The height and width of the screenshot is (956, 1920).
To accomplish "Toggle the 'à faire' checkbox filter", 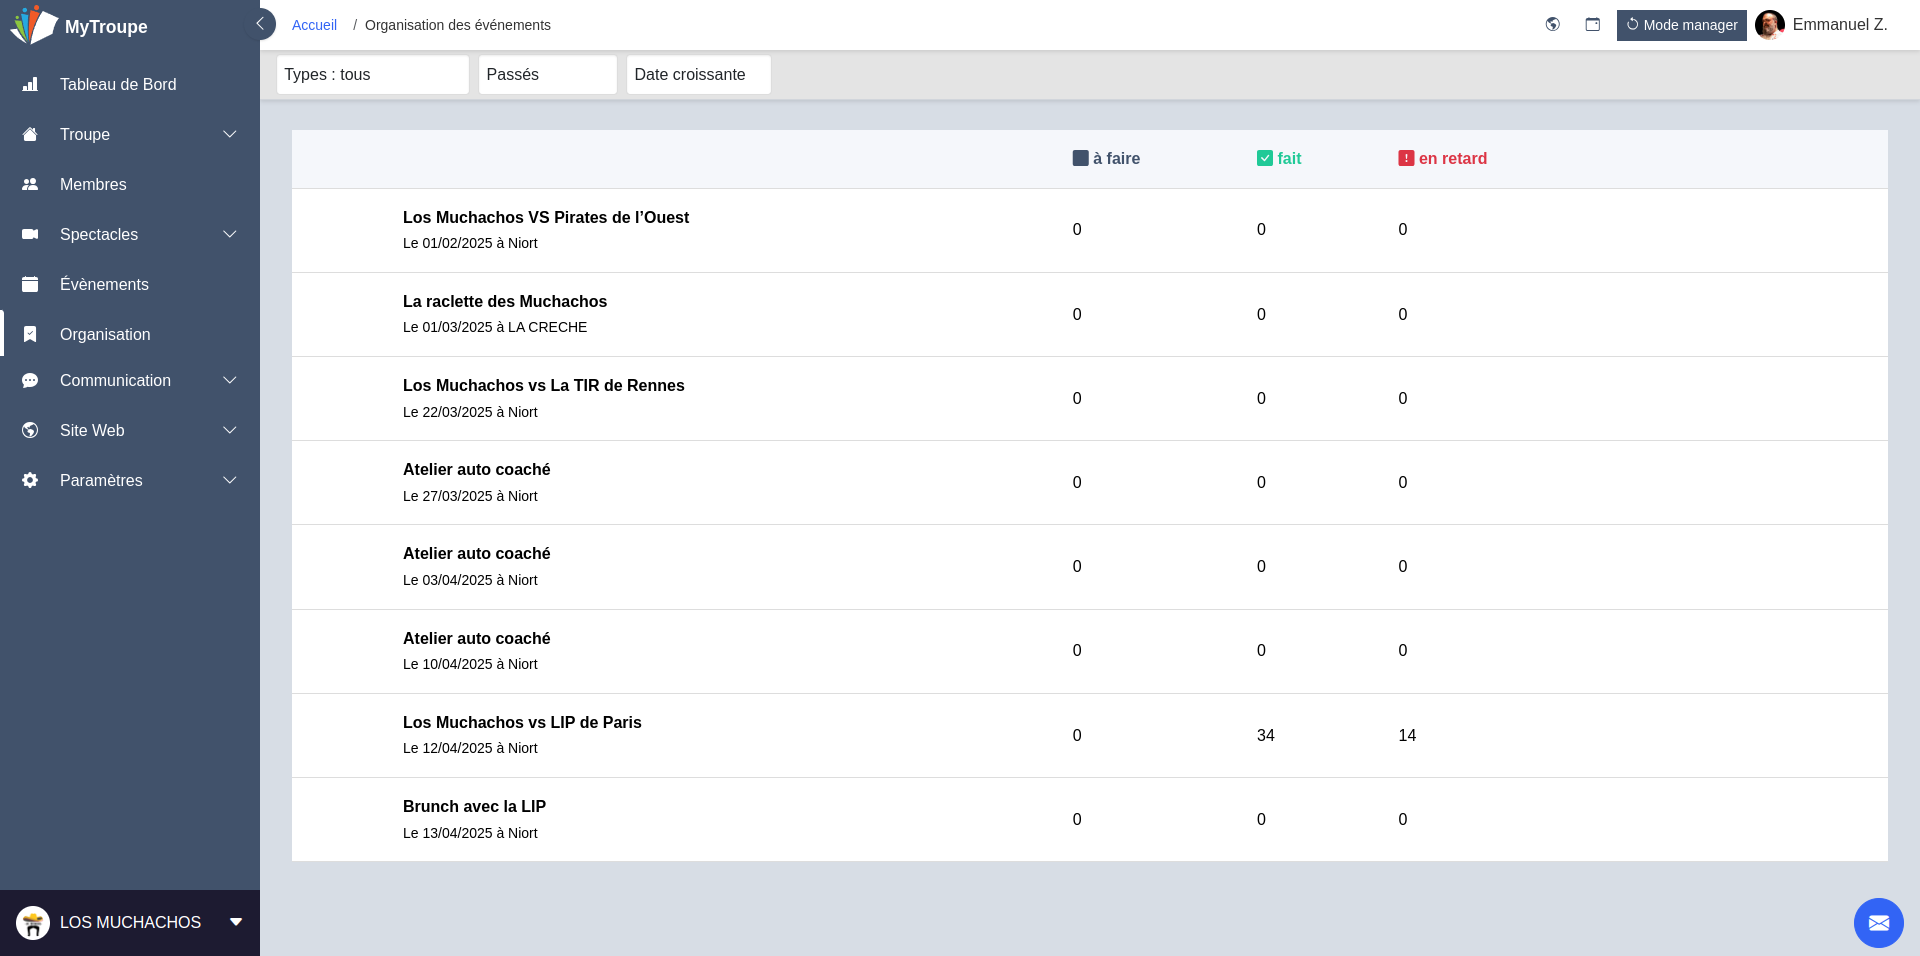I will (1080, 158).
